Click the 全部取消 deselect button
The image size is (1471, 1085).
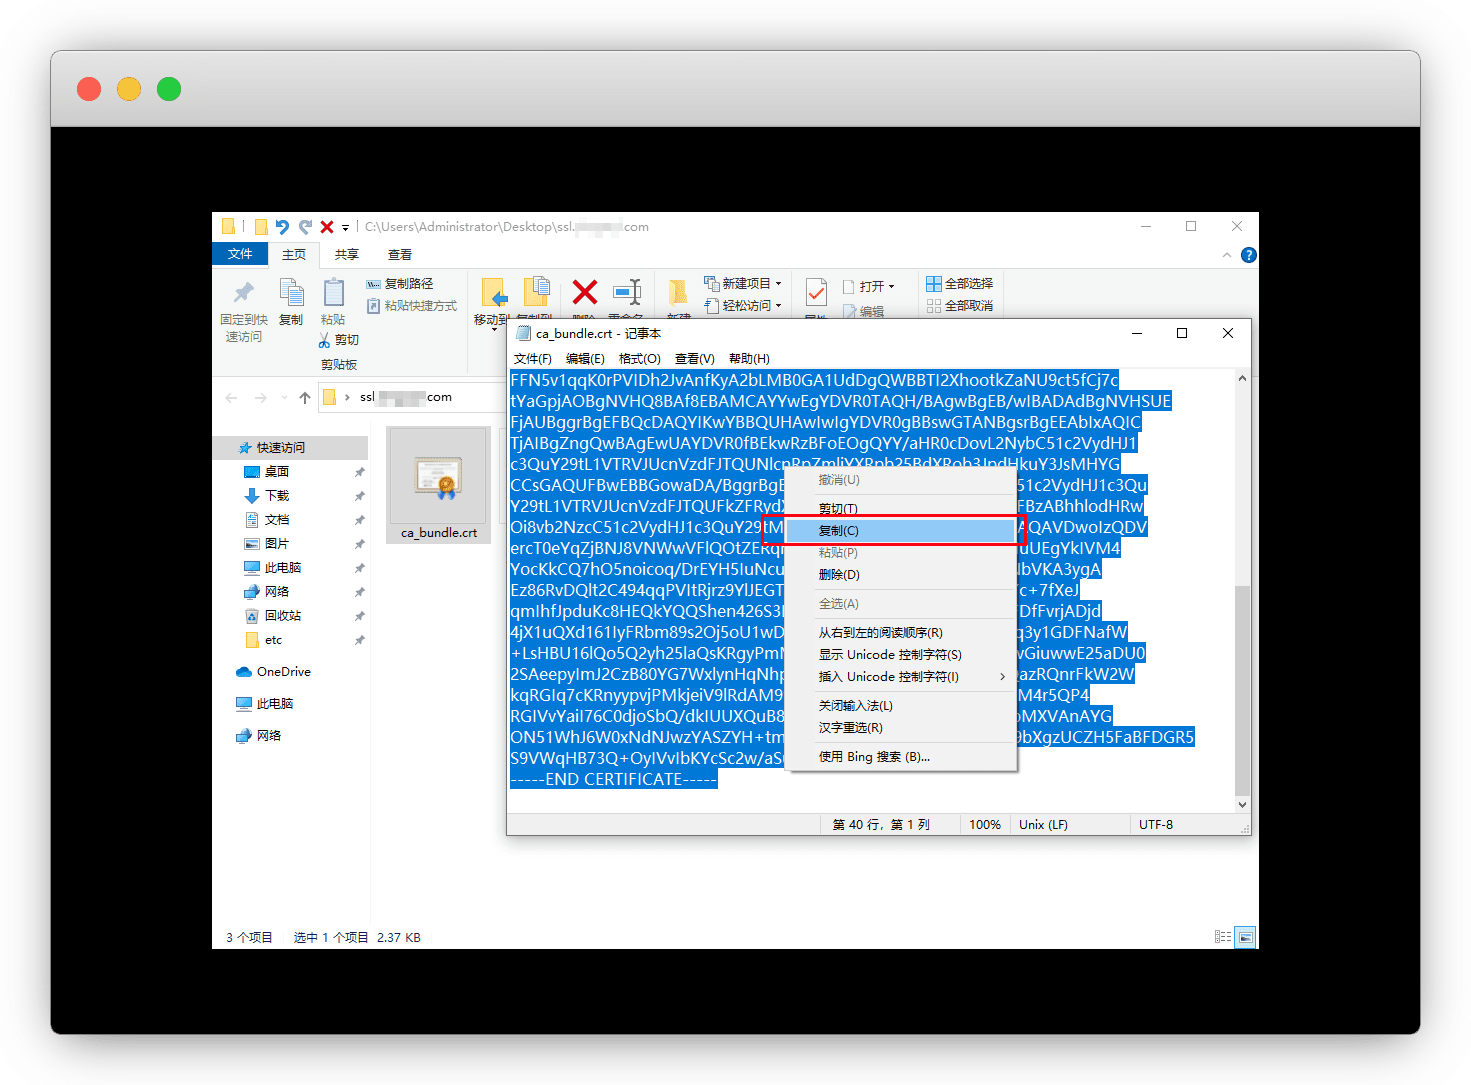(x=959, y=306)
